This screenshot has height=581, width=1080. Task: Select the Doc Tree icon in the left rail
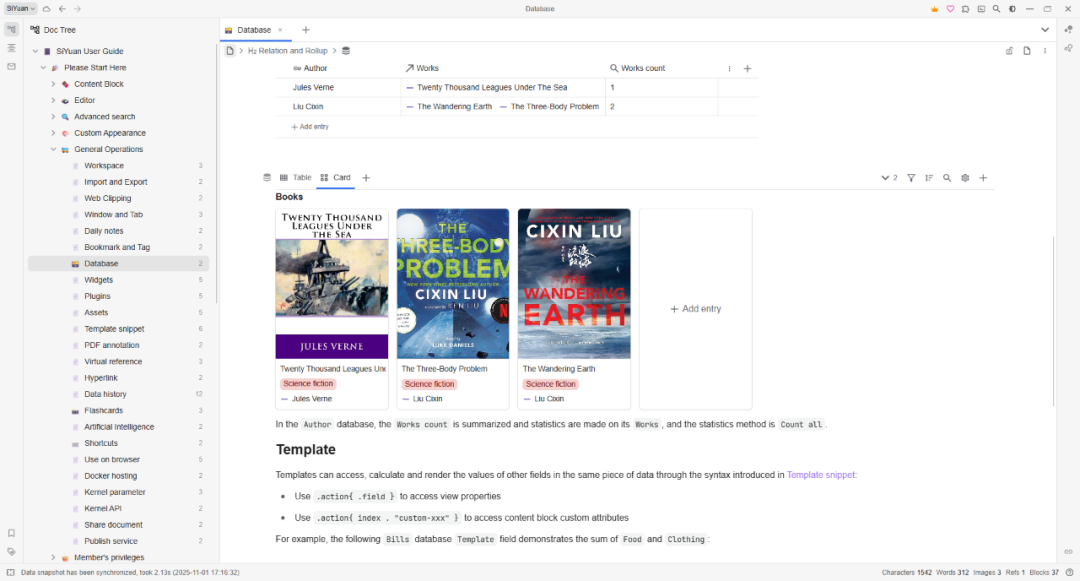[x=11, y=29]
